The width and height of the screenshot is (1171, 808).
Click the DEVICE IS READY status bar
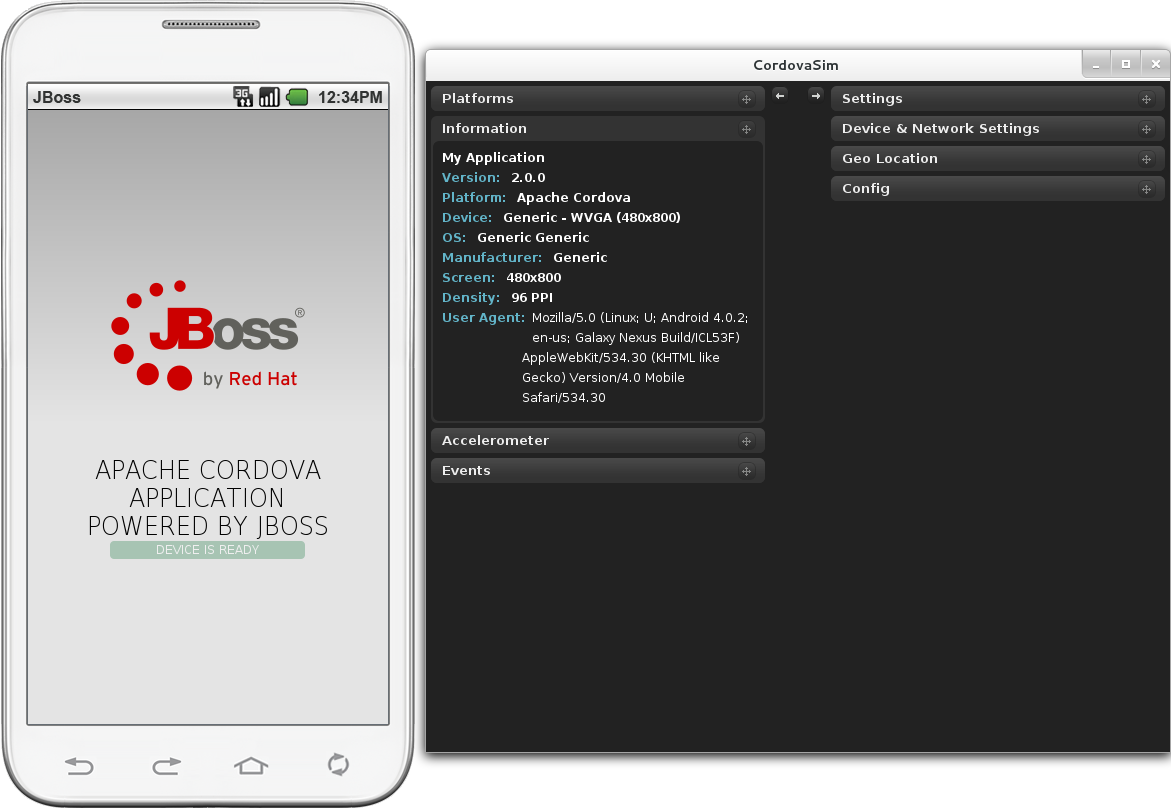(207, 550)
